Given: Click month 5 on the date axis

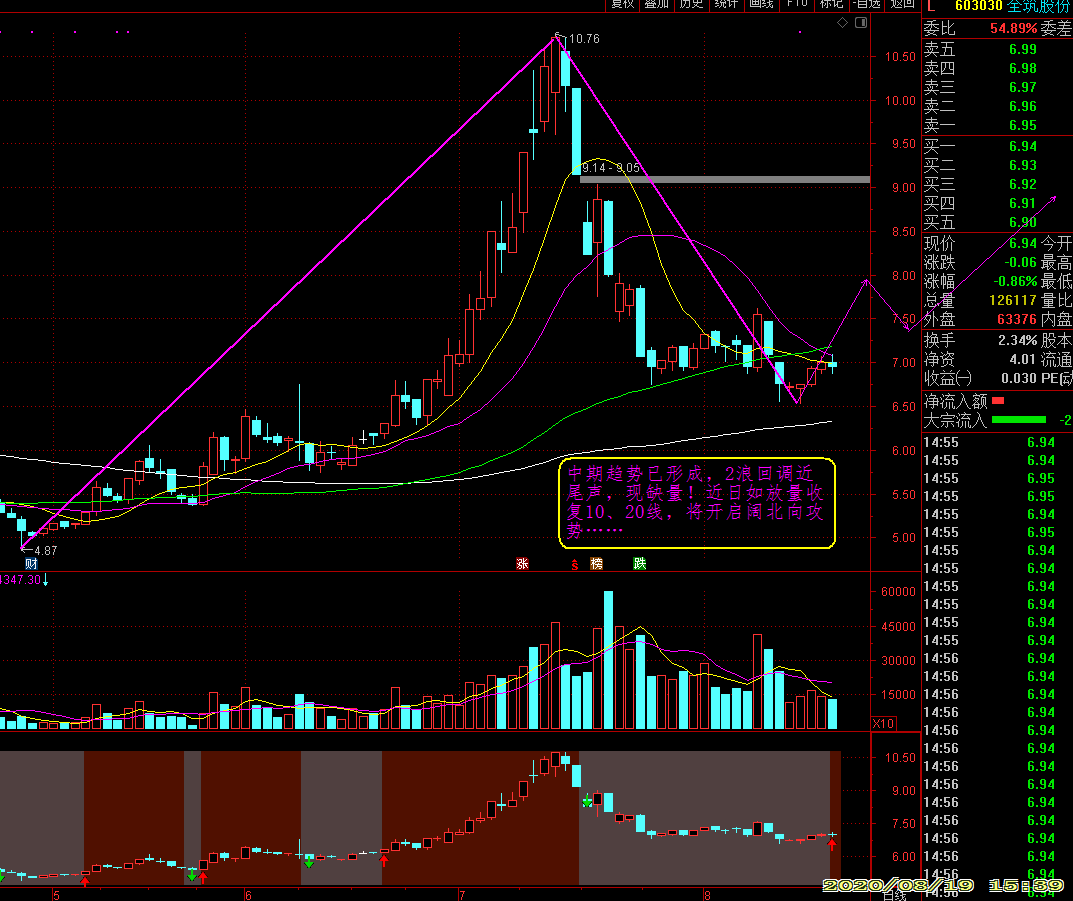Looking at the screenshot, I should [x=56, y=895].
